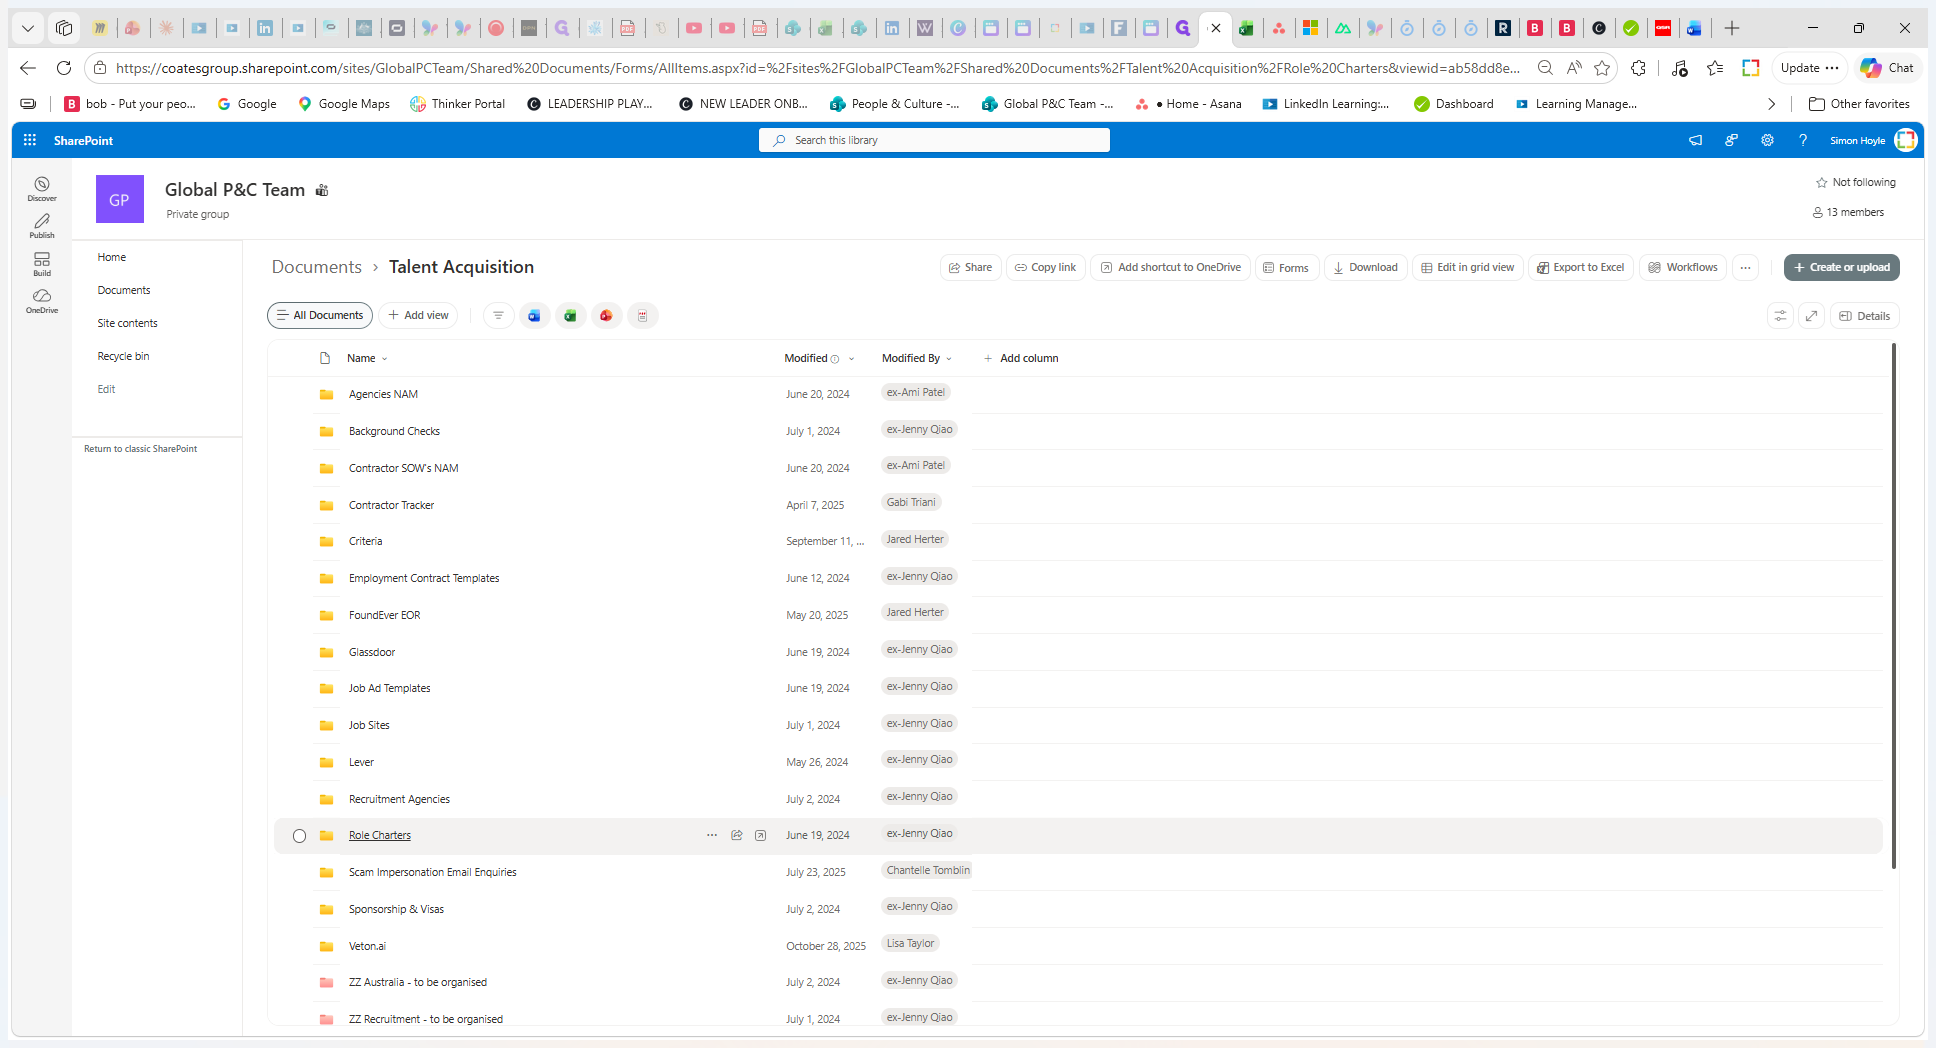Click the 13 members link
Screen dimensions: 1936x1048
pyautogui.click(x=1848, y=212)
